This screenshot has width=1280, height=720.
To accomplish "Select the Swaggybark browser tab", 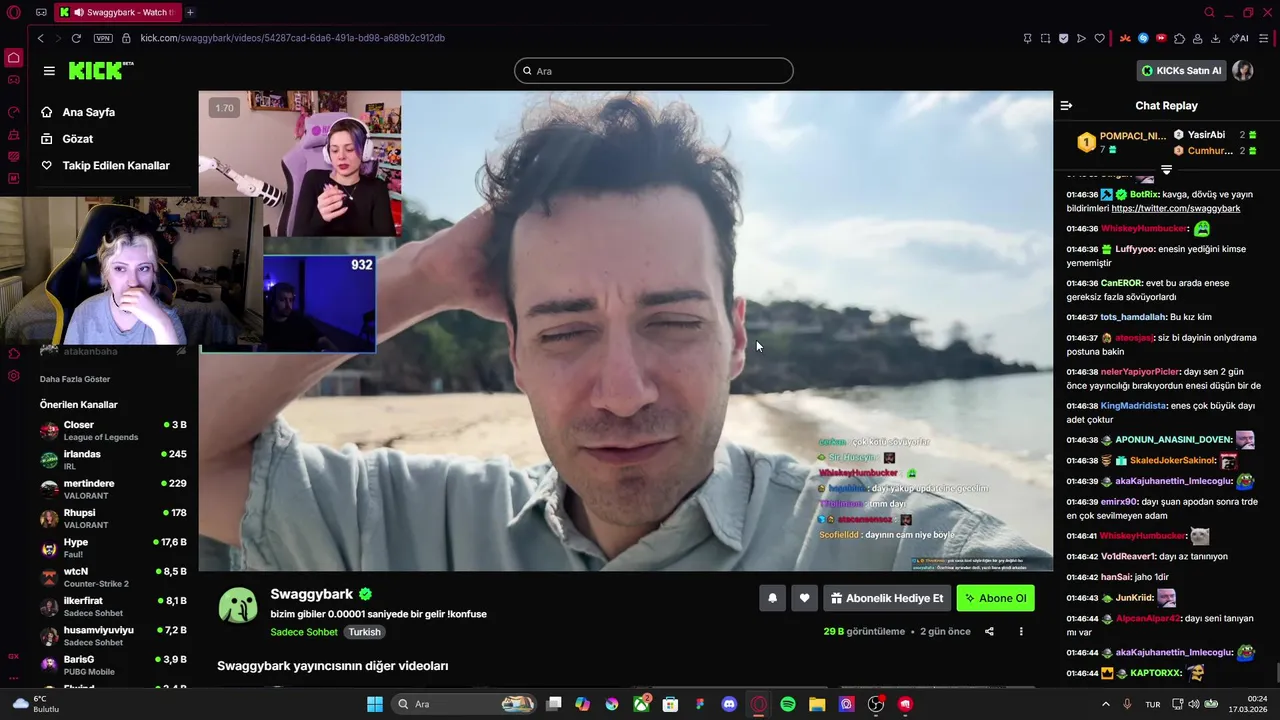I will point(118,12).
